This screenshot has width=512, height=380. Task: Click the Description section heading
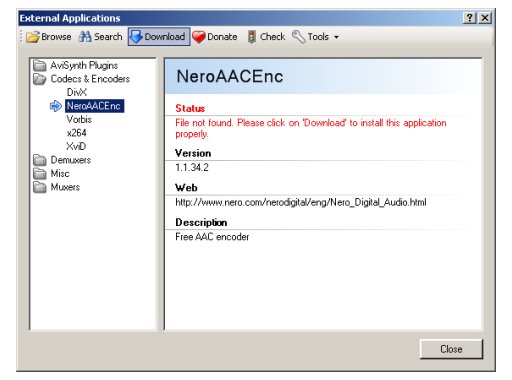201,222
